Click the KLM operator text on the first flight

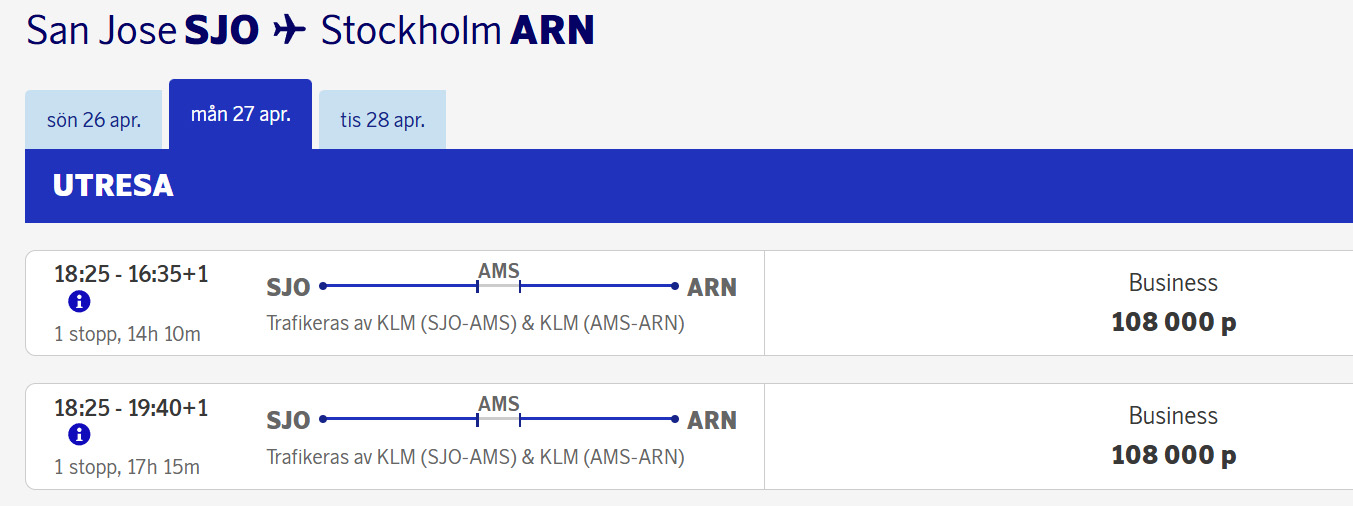[475, 324]
